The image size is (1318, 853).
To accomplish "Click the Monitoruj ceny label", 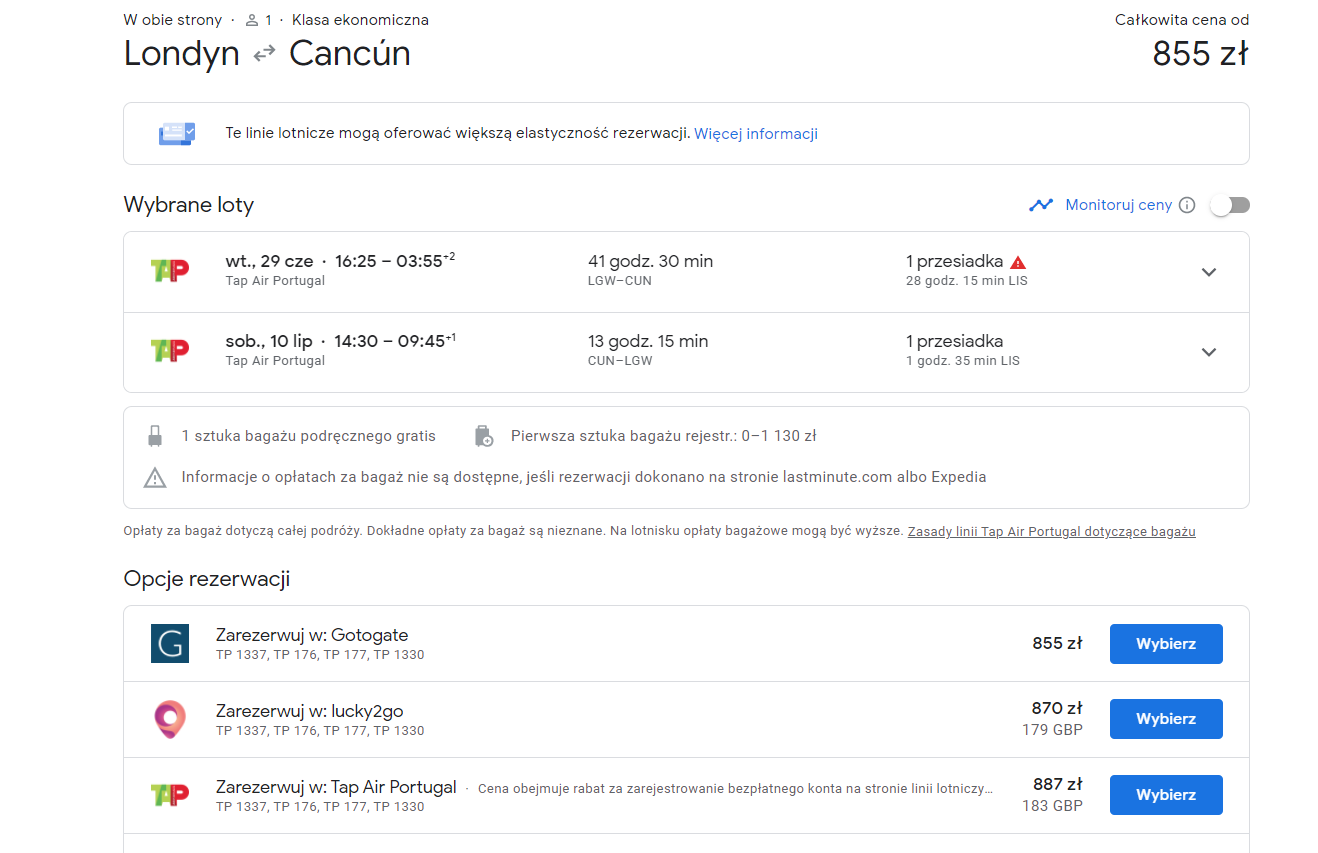I will 1118,205.
